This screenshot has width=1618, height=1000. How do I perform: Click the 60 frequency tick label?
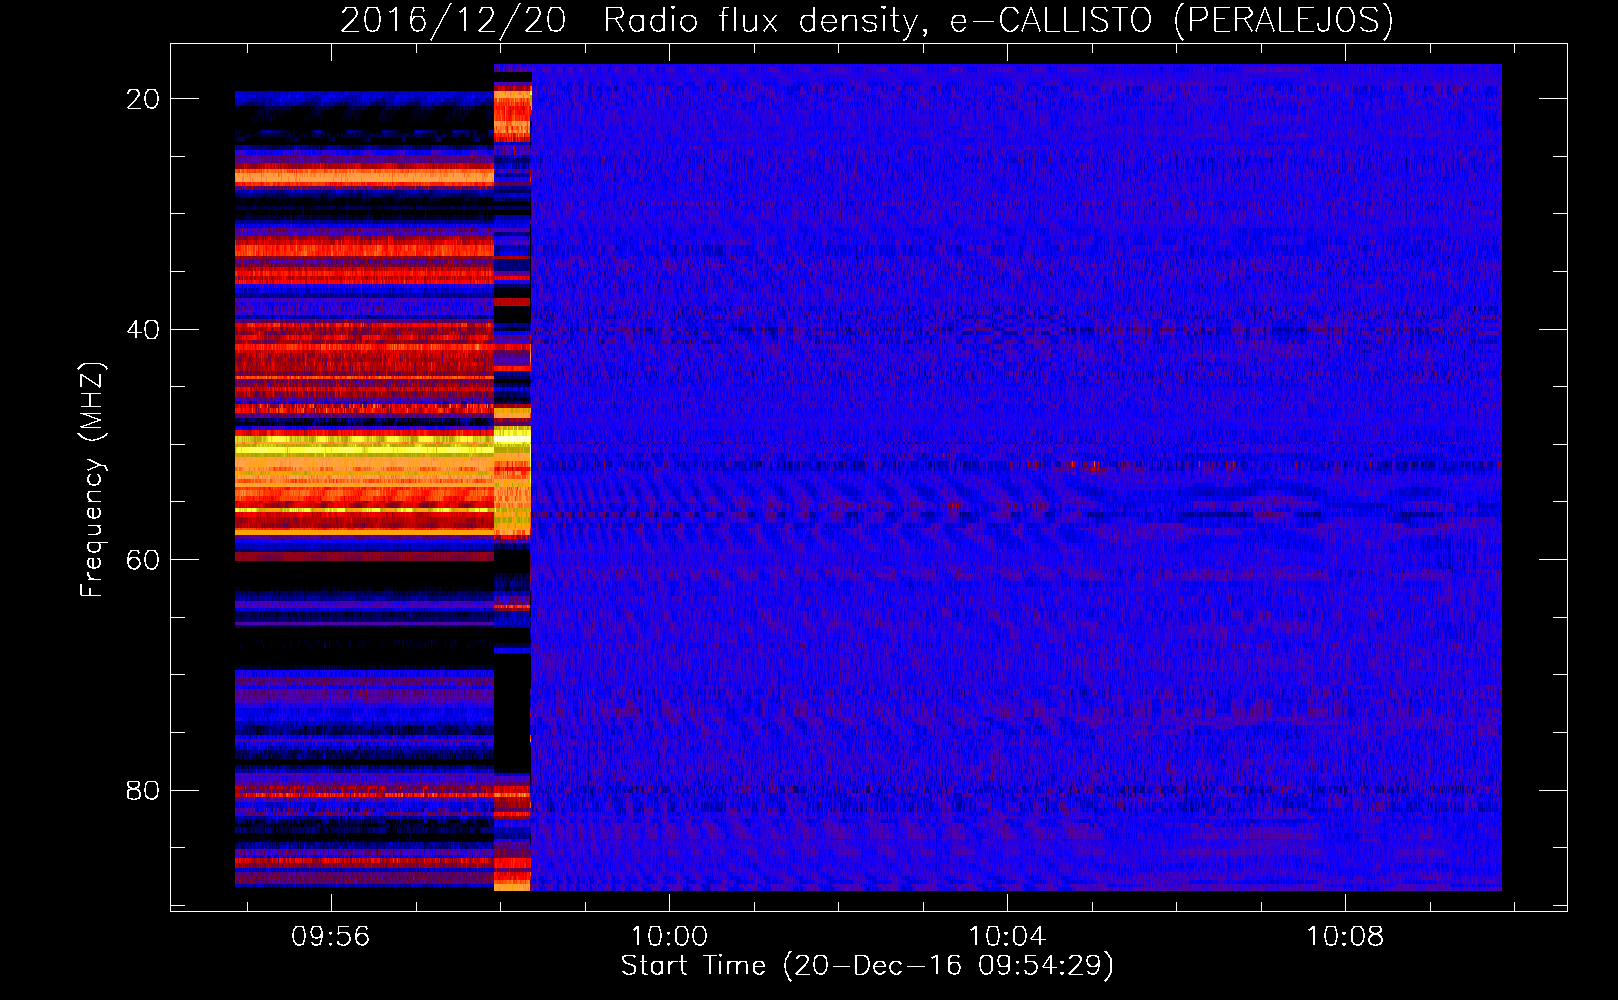(143, 559)
